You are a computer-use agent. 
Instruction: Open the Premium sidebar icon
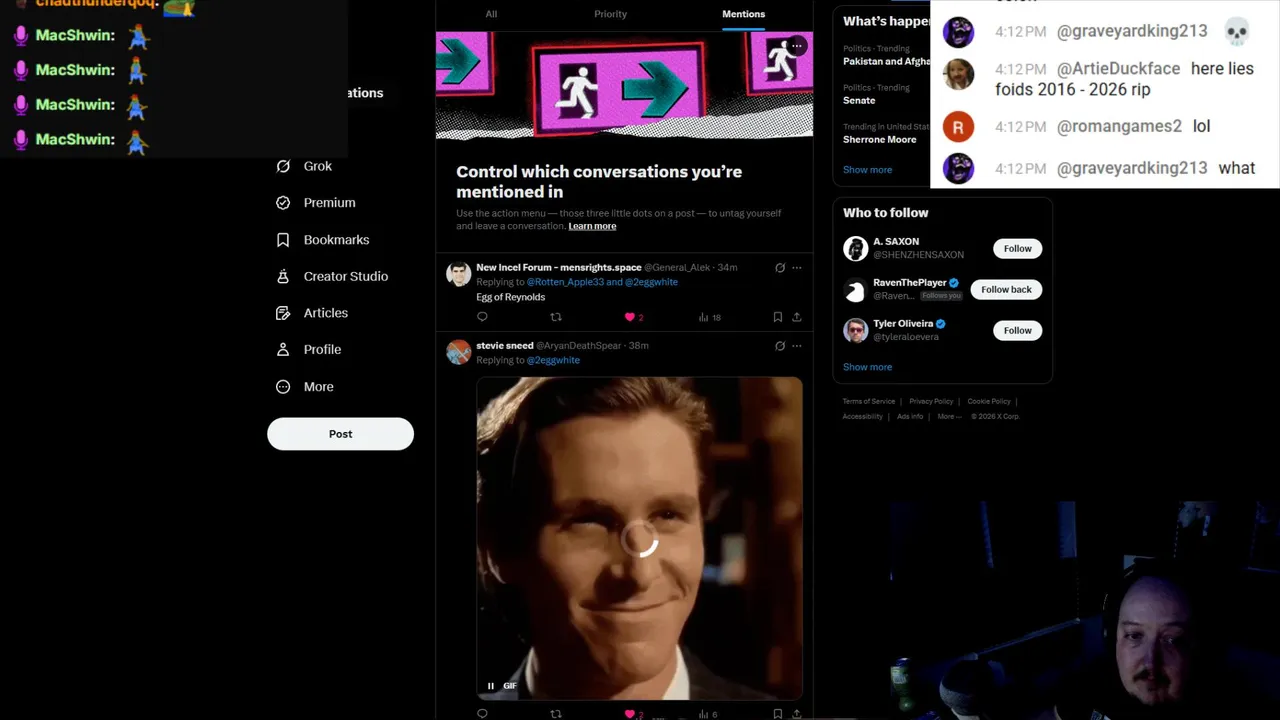pyautogui.click(x=283, y=202)
